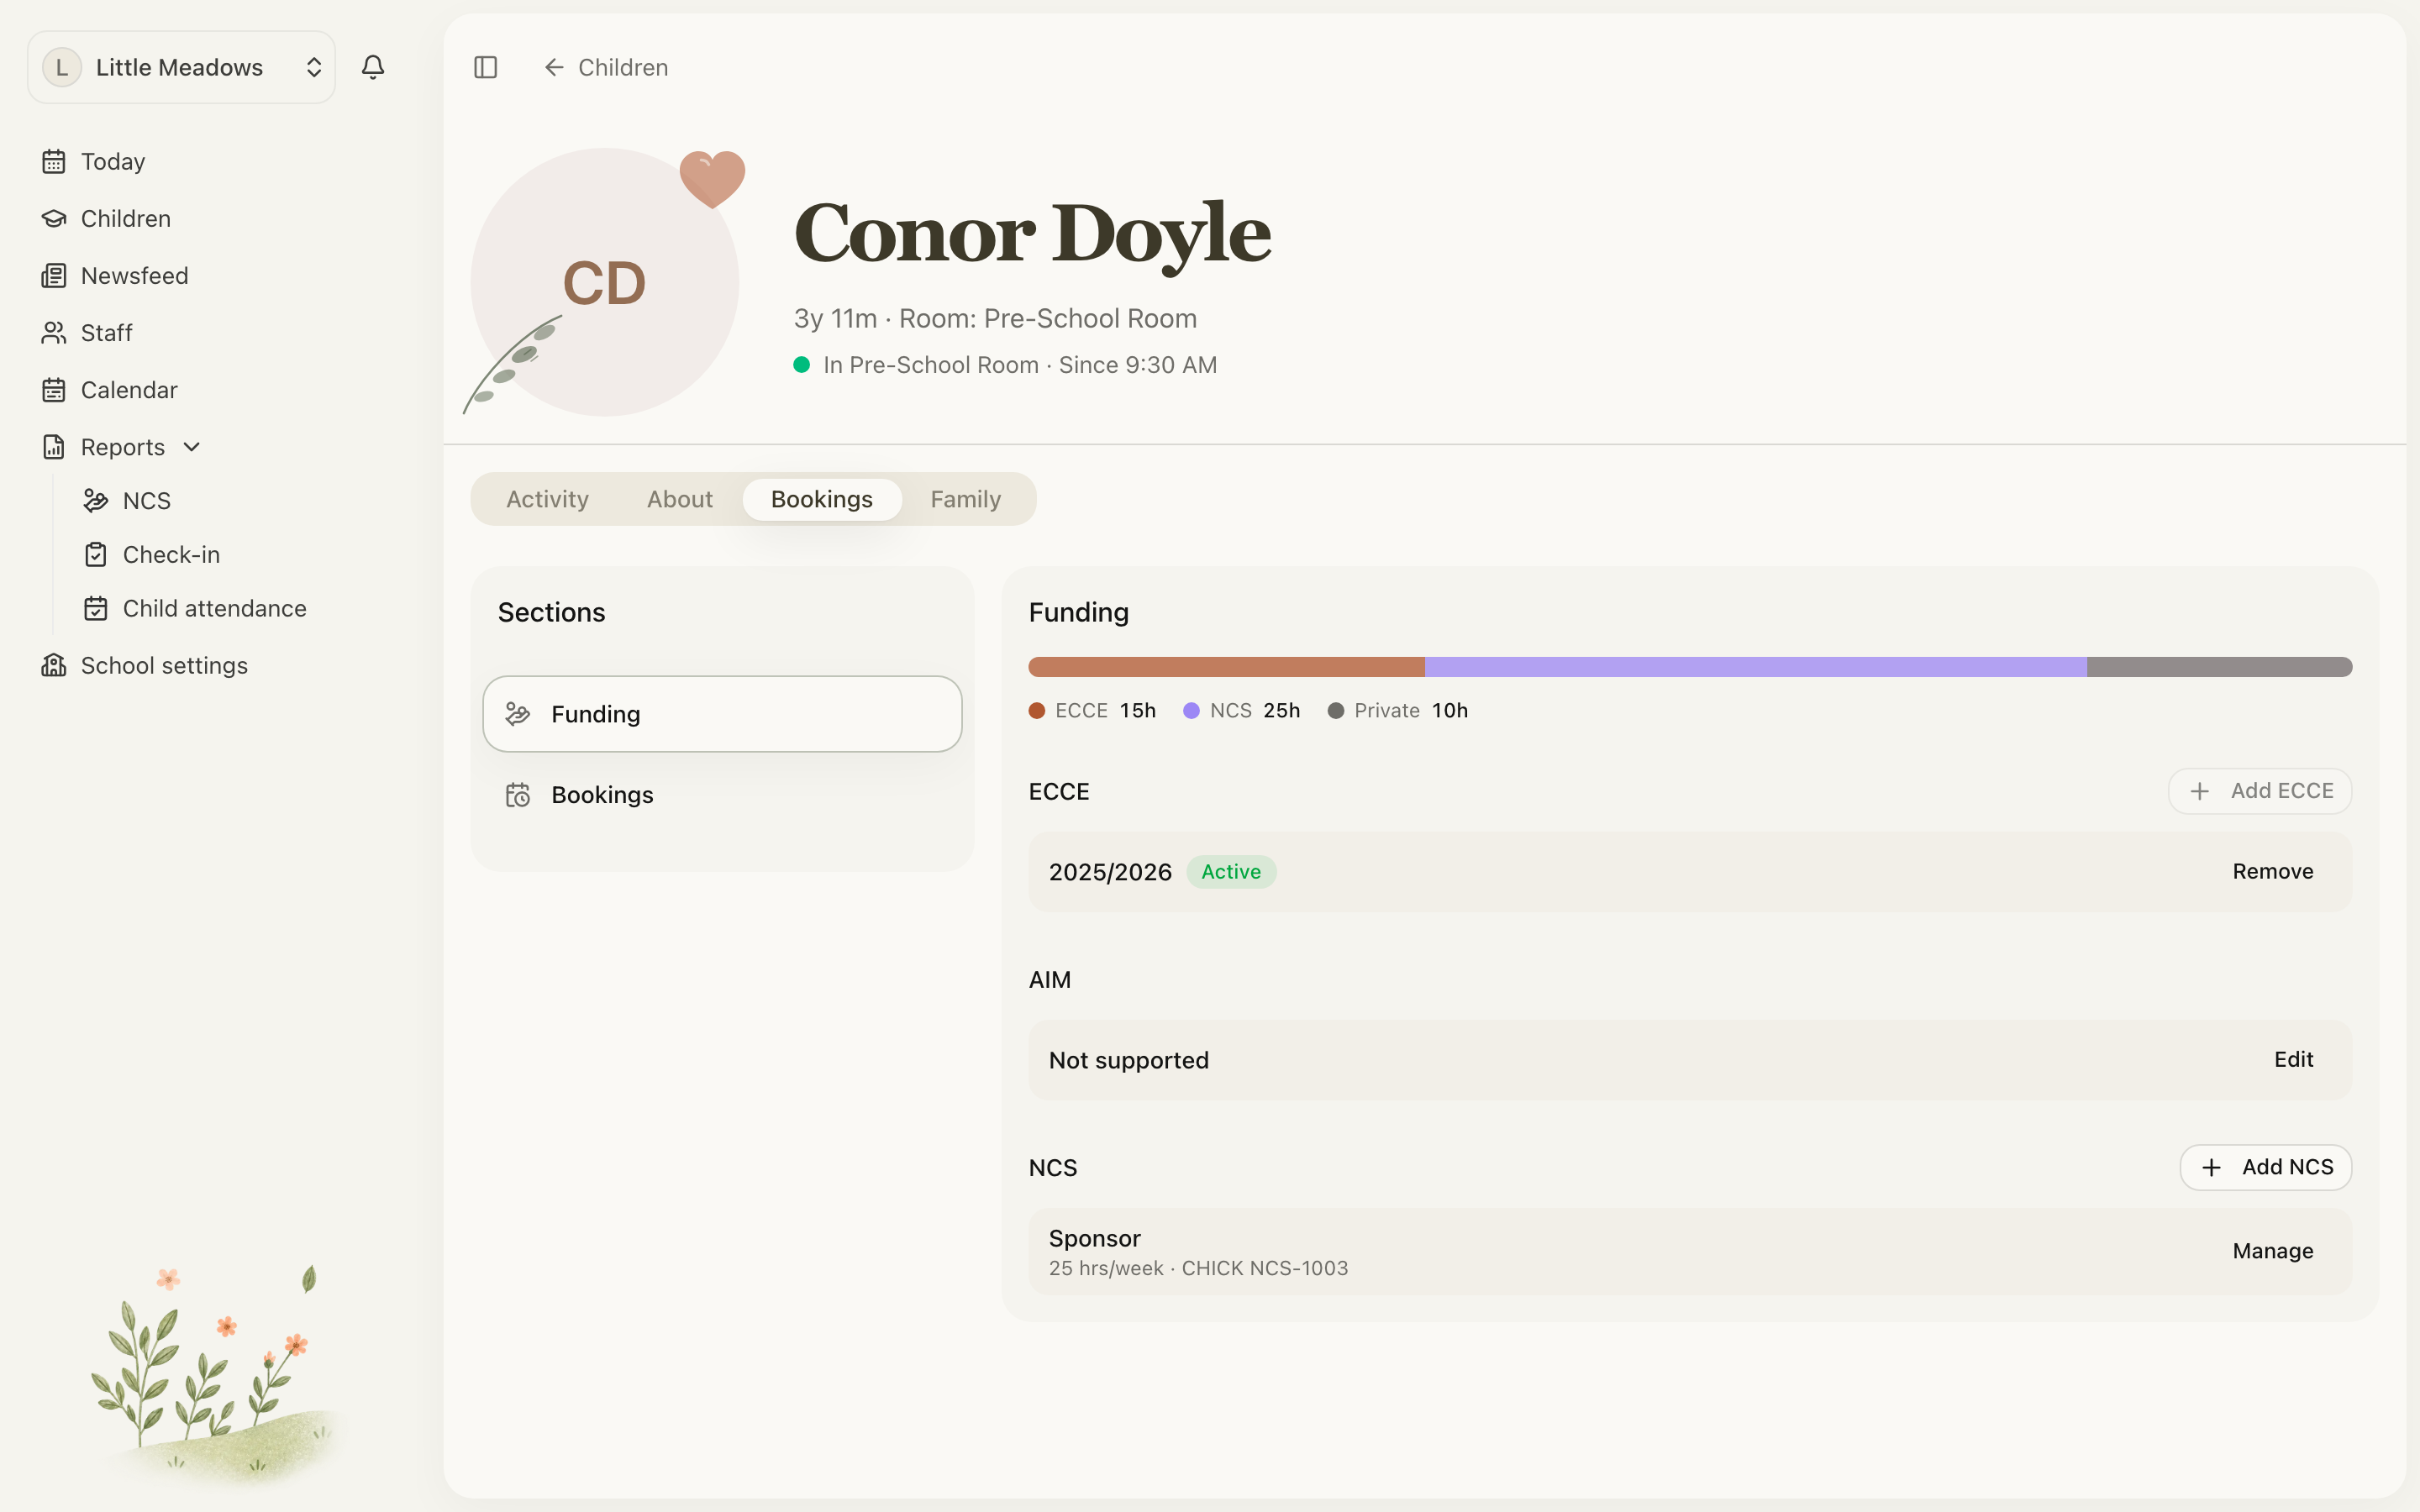This screenshot has width=2420, height=1512.
Task: Click the Calendar sidebar icon
Action: pyautogui.click(x=54, y=389)
